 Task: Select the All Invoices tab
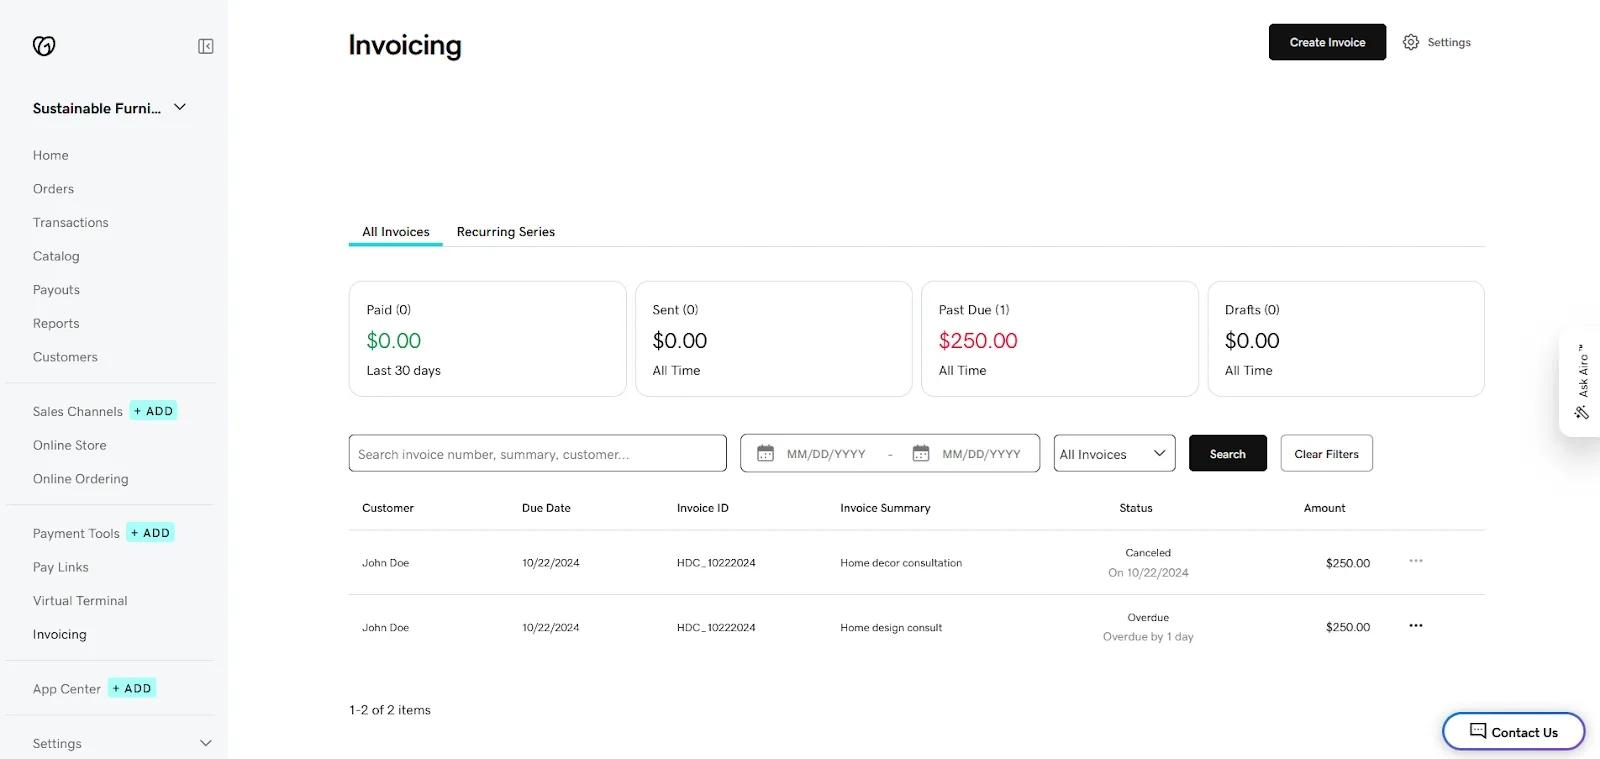pos(396,232)
